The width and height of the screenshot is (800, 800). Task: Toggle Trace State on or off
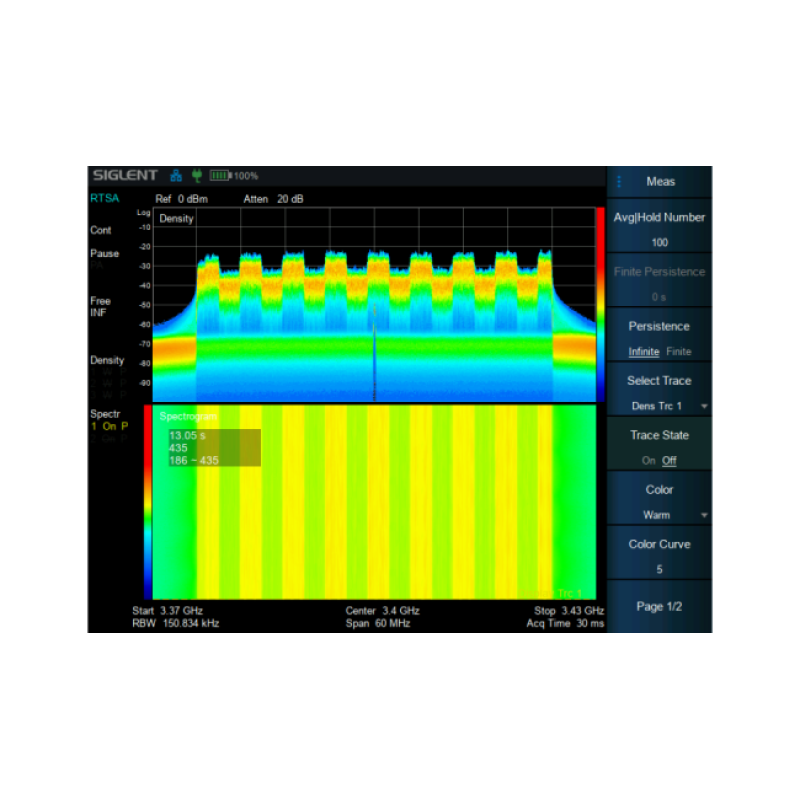pyautogui.click(x=659, y=447)
